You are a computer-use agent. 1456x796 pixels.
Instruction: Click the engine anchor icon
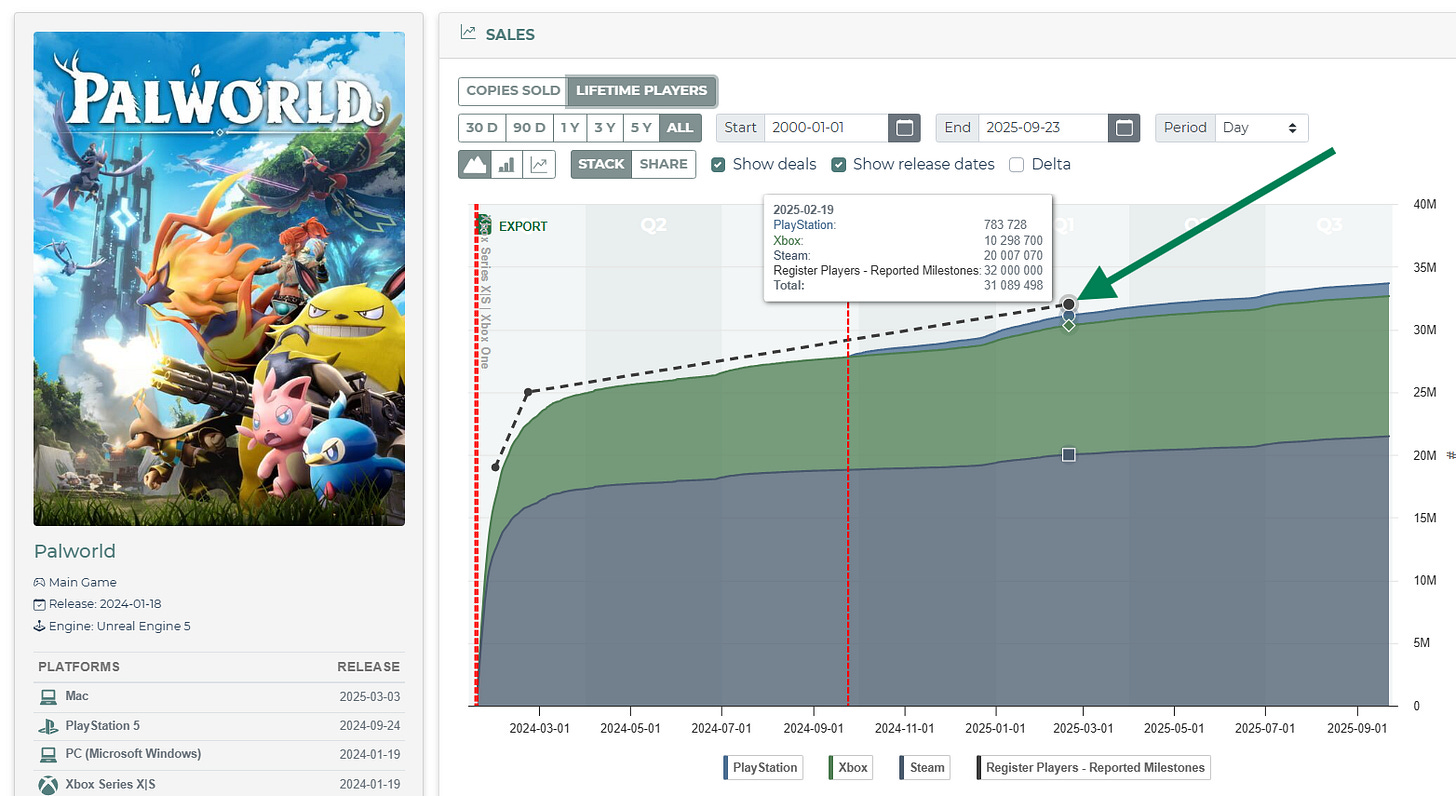pos(39,626)
